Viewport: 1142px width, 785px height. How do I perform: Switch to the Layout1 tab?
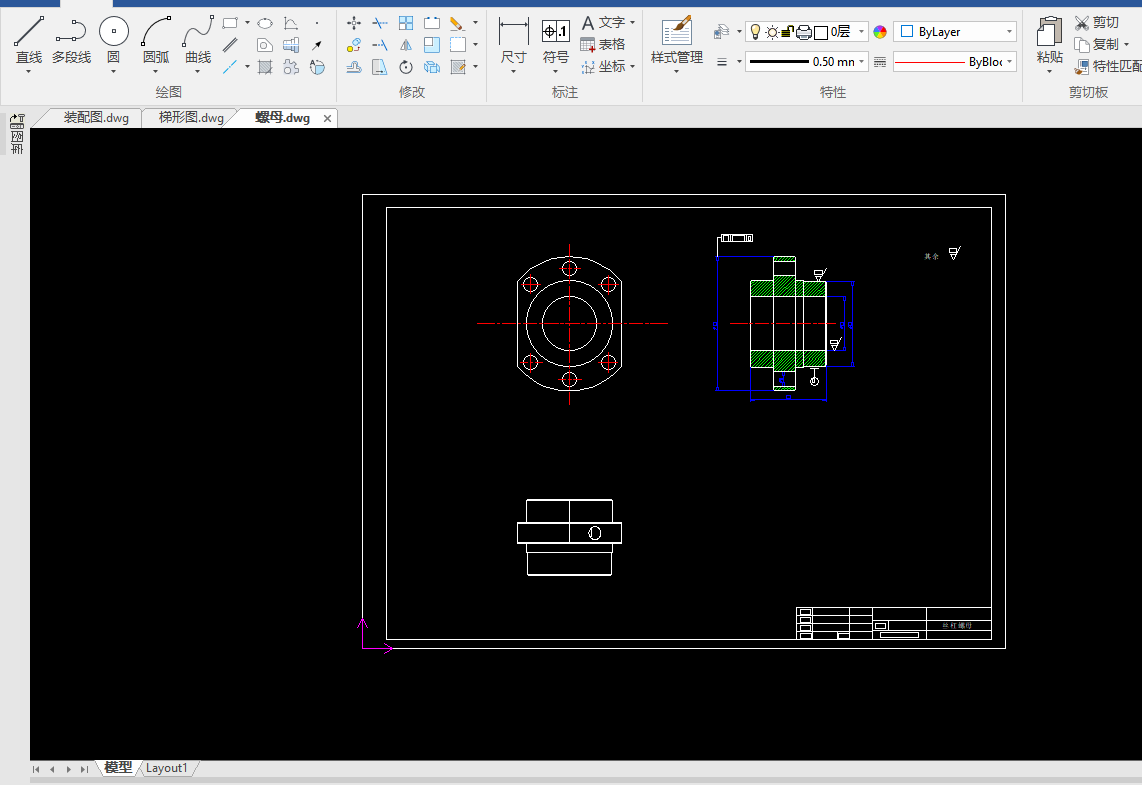[167, 768]
